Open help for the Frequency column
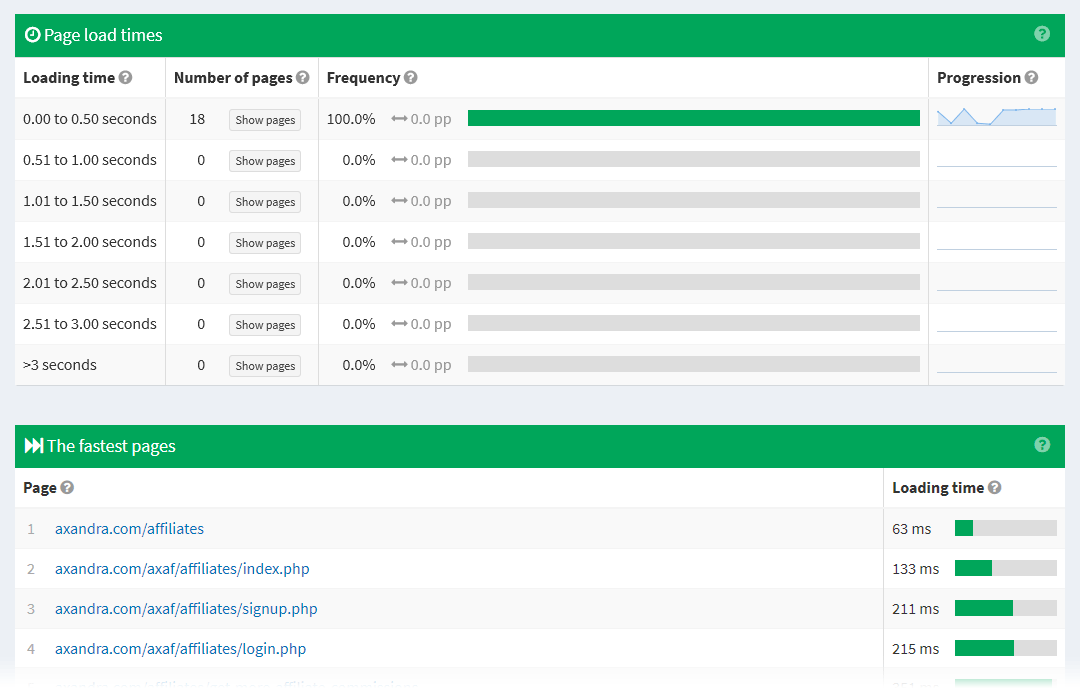 click(409, 77)
